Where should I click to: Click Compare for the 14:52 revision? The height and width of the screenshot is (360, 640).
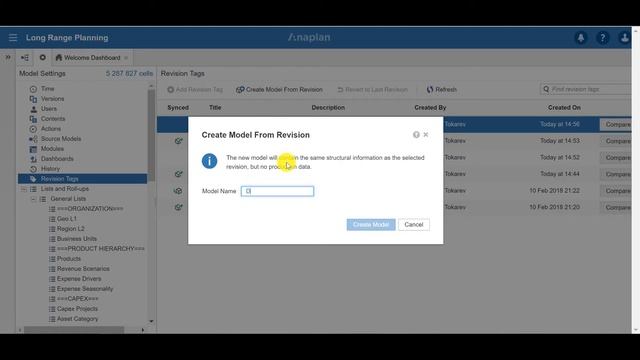616,158
